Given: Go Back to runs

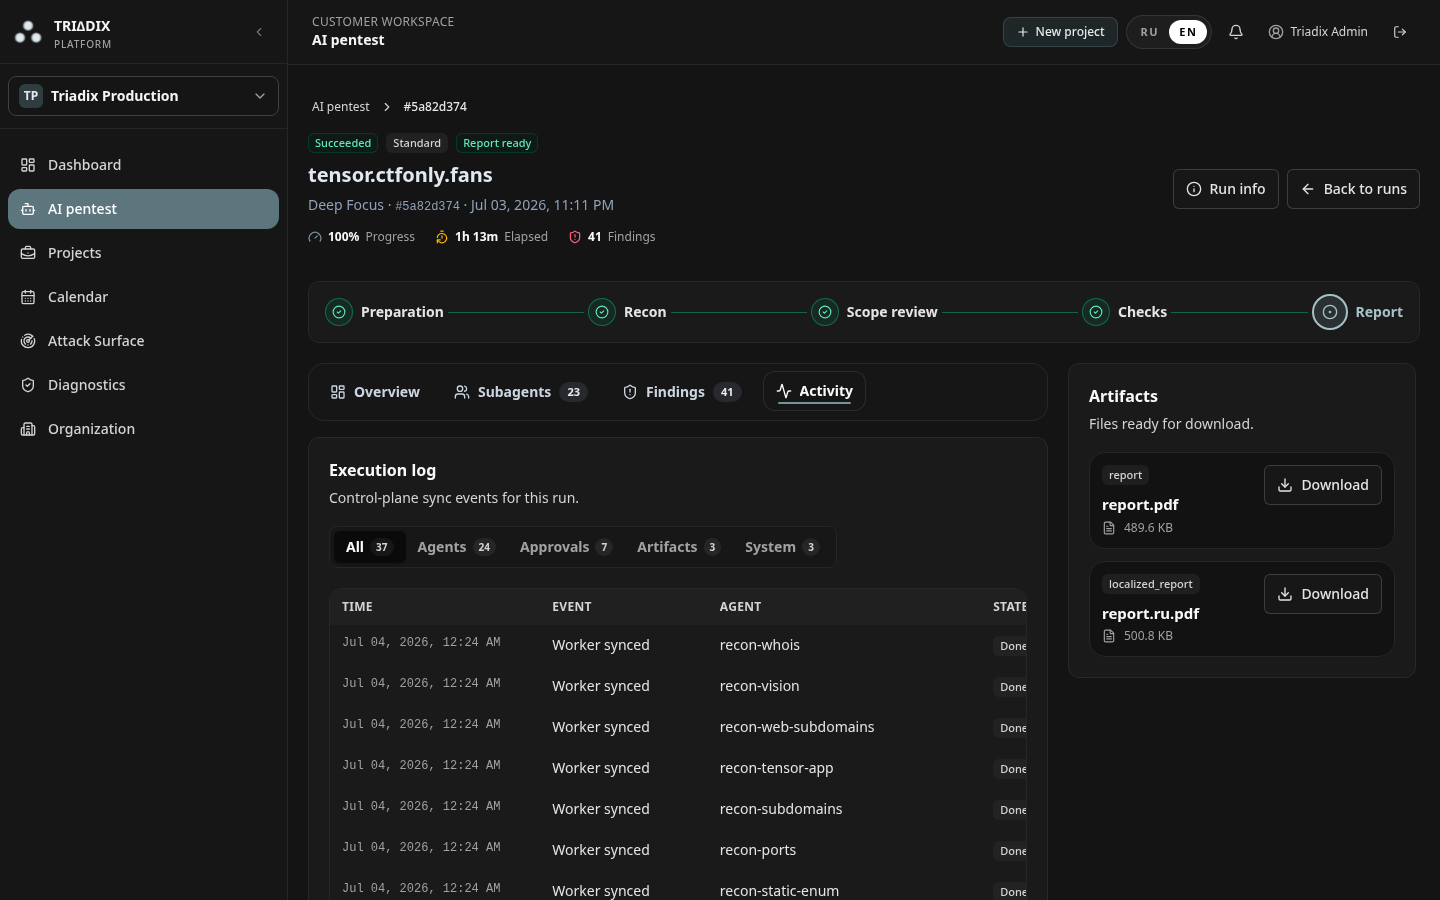Looking at the screenshot, I should pos(1353,189).
